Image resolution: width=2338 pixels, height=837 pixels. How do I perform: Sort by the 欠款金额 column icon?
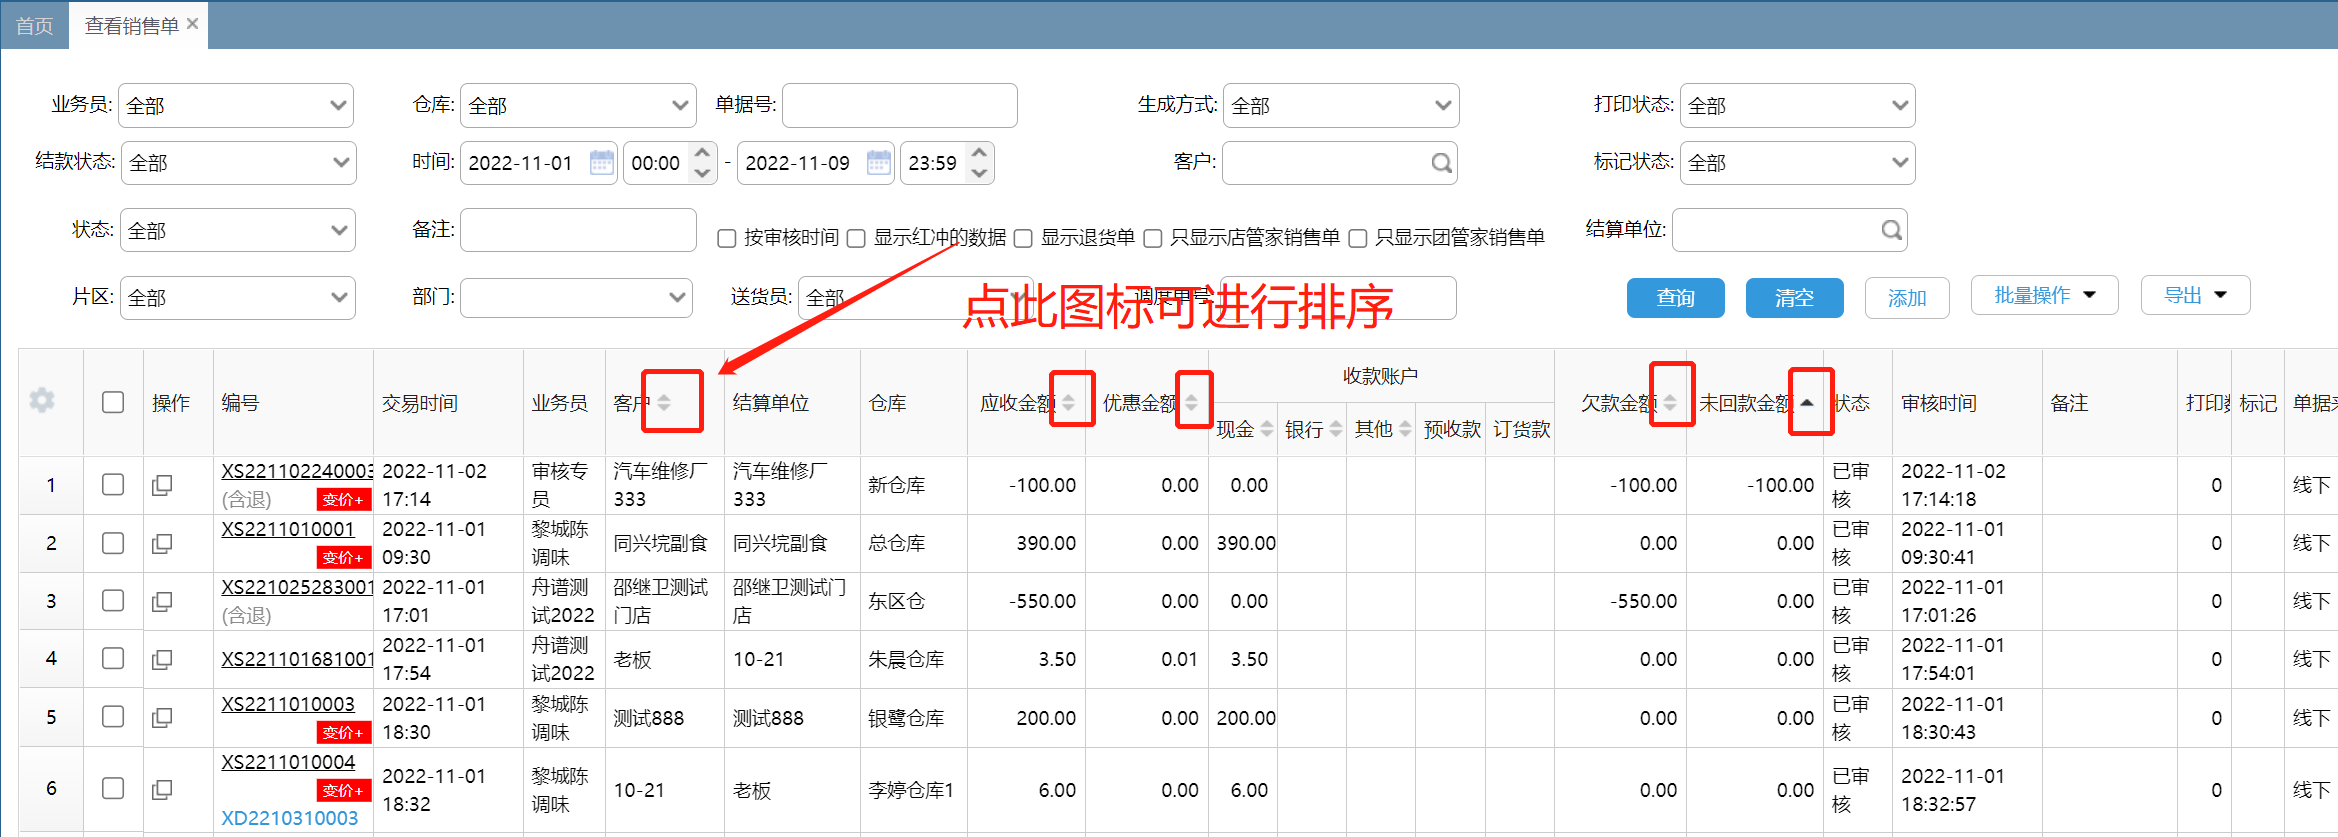click(x=1670, y=402)
